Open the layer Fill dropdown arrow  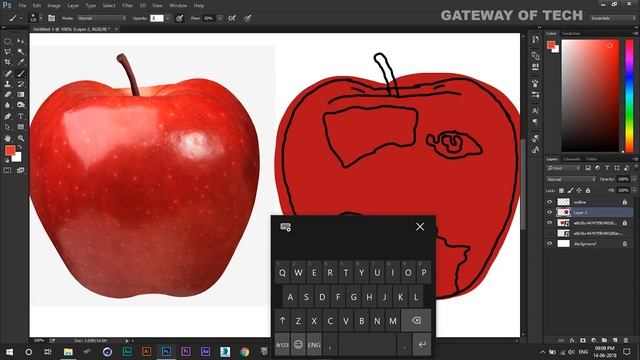click(634, 191)
